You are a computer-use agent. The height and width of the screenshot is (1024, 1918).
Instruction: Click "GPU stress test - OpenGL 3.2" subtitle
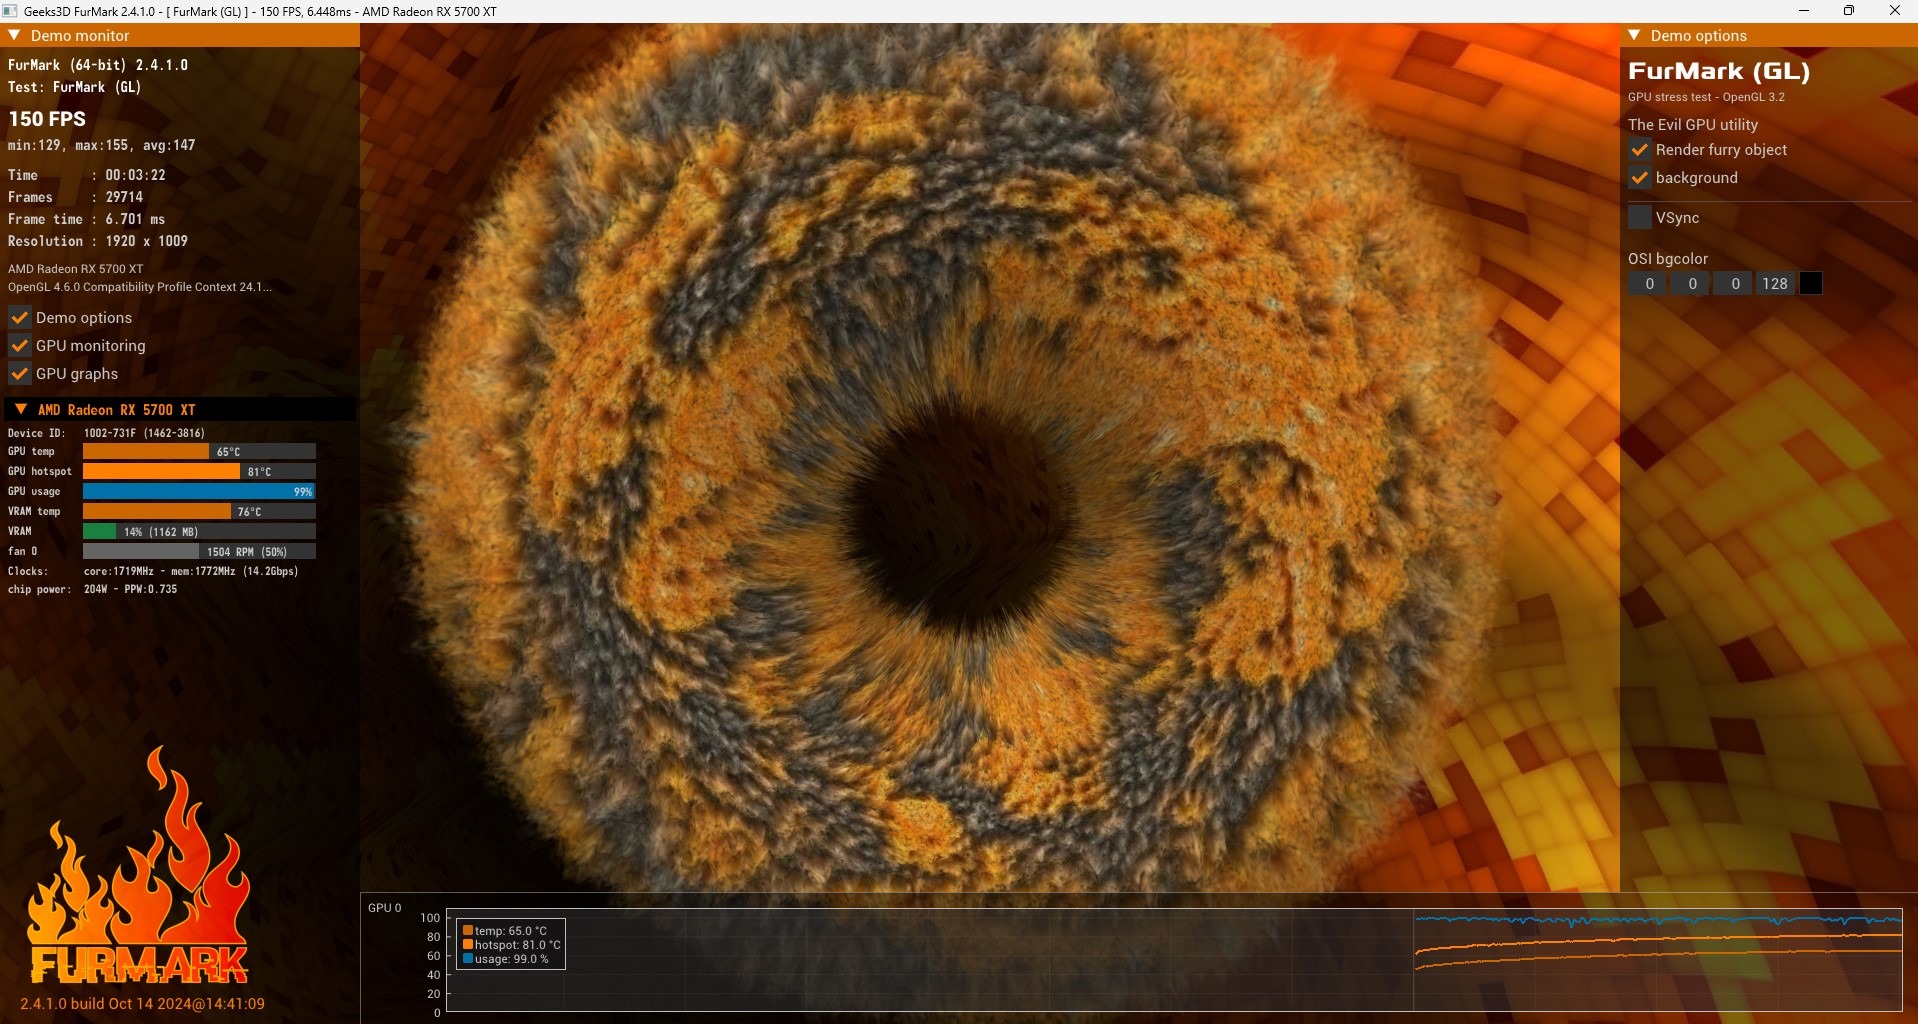(1706, 97)
